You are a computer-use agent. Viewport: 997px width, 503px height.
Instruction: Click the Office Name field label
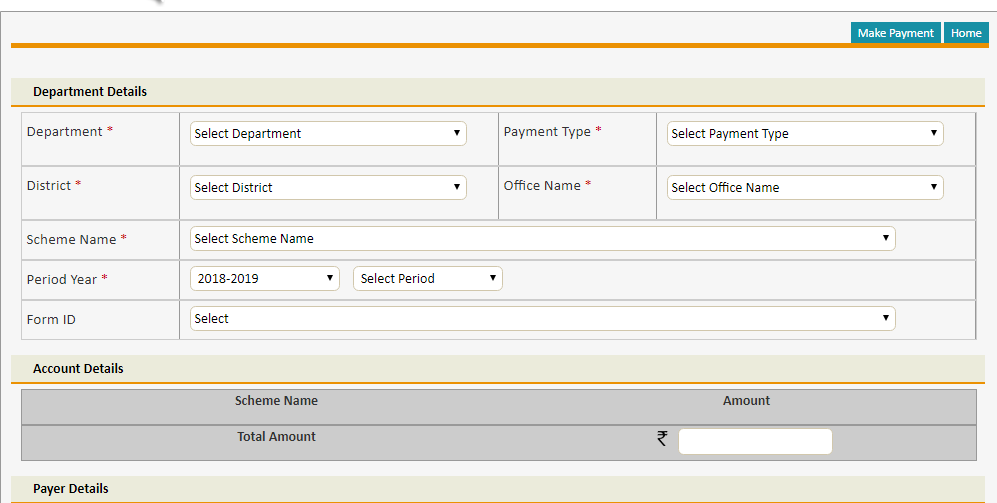(542, 185)
